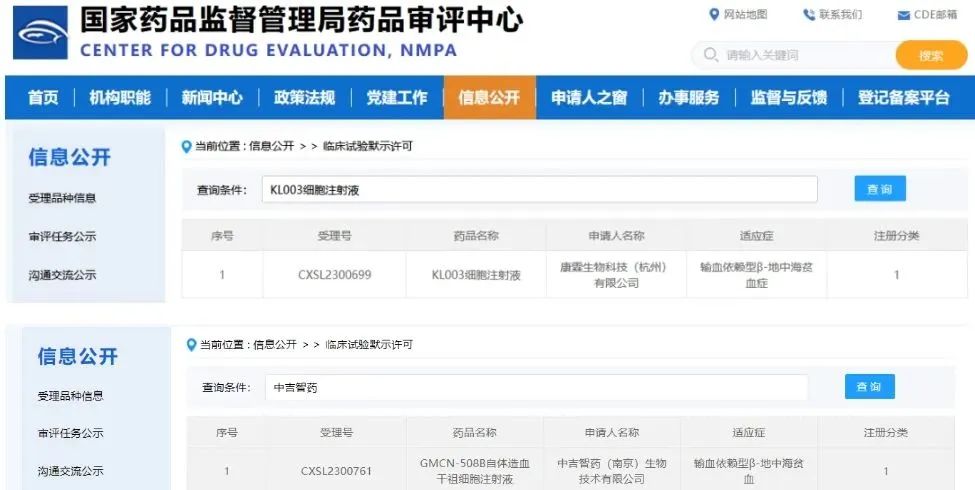Click 受理号 column header in upper table

[335, 236]
